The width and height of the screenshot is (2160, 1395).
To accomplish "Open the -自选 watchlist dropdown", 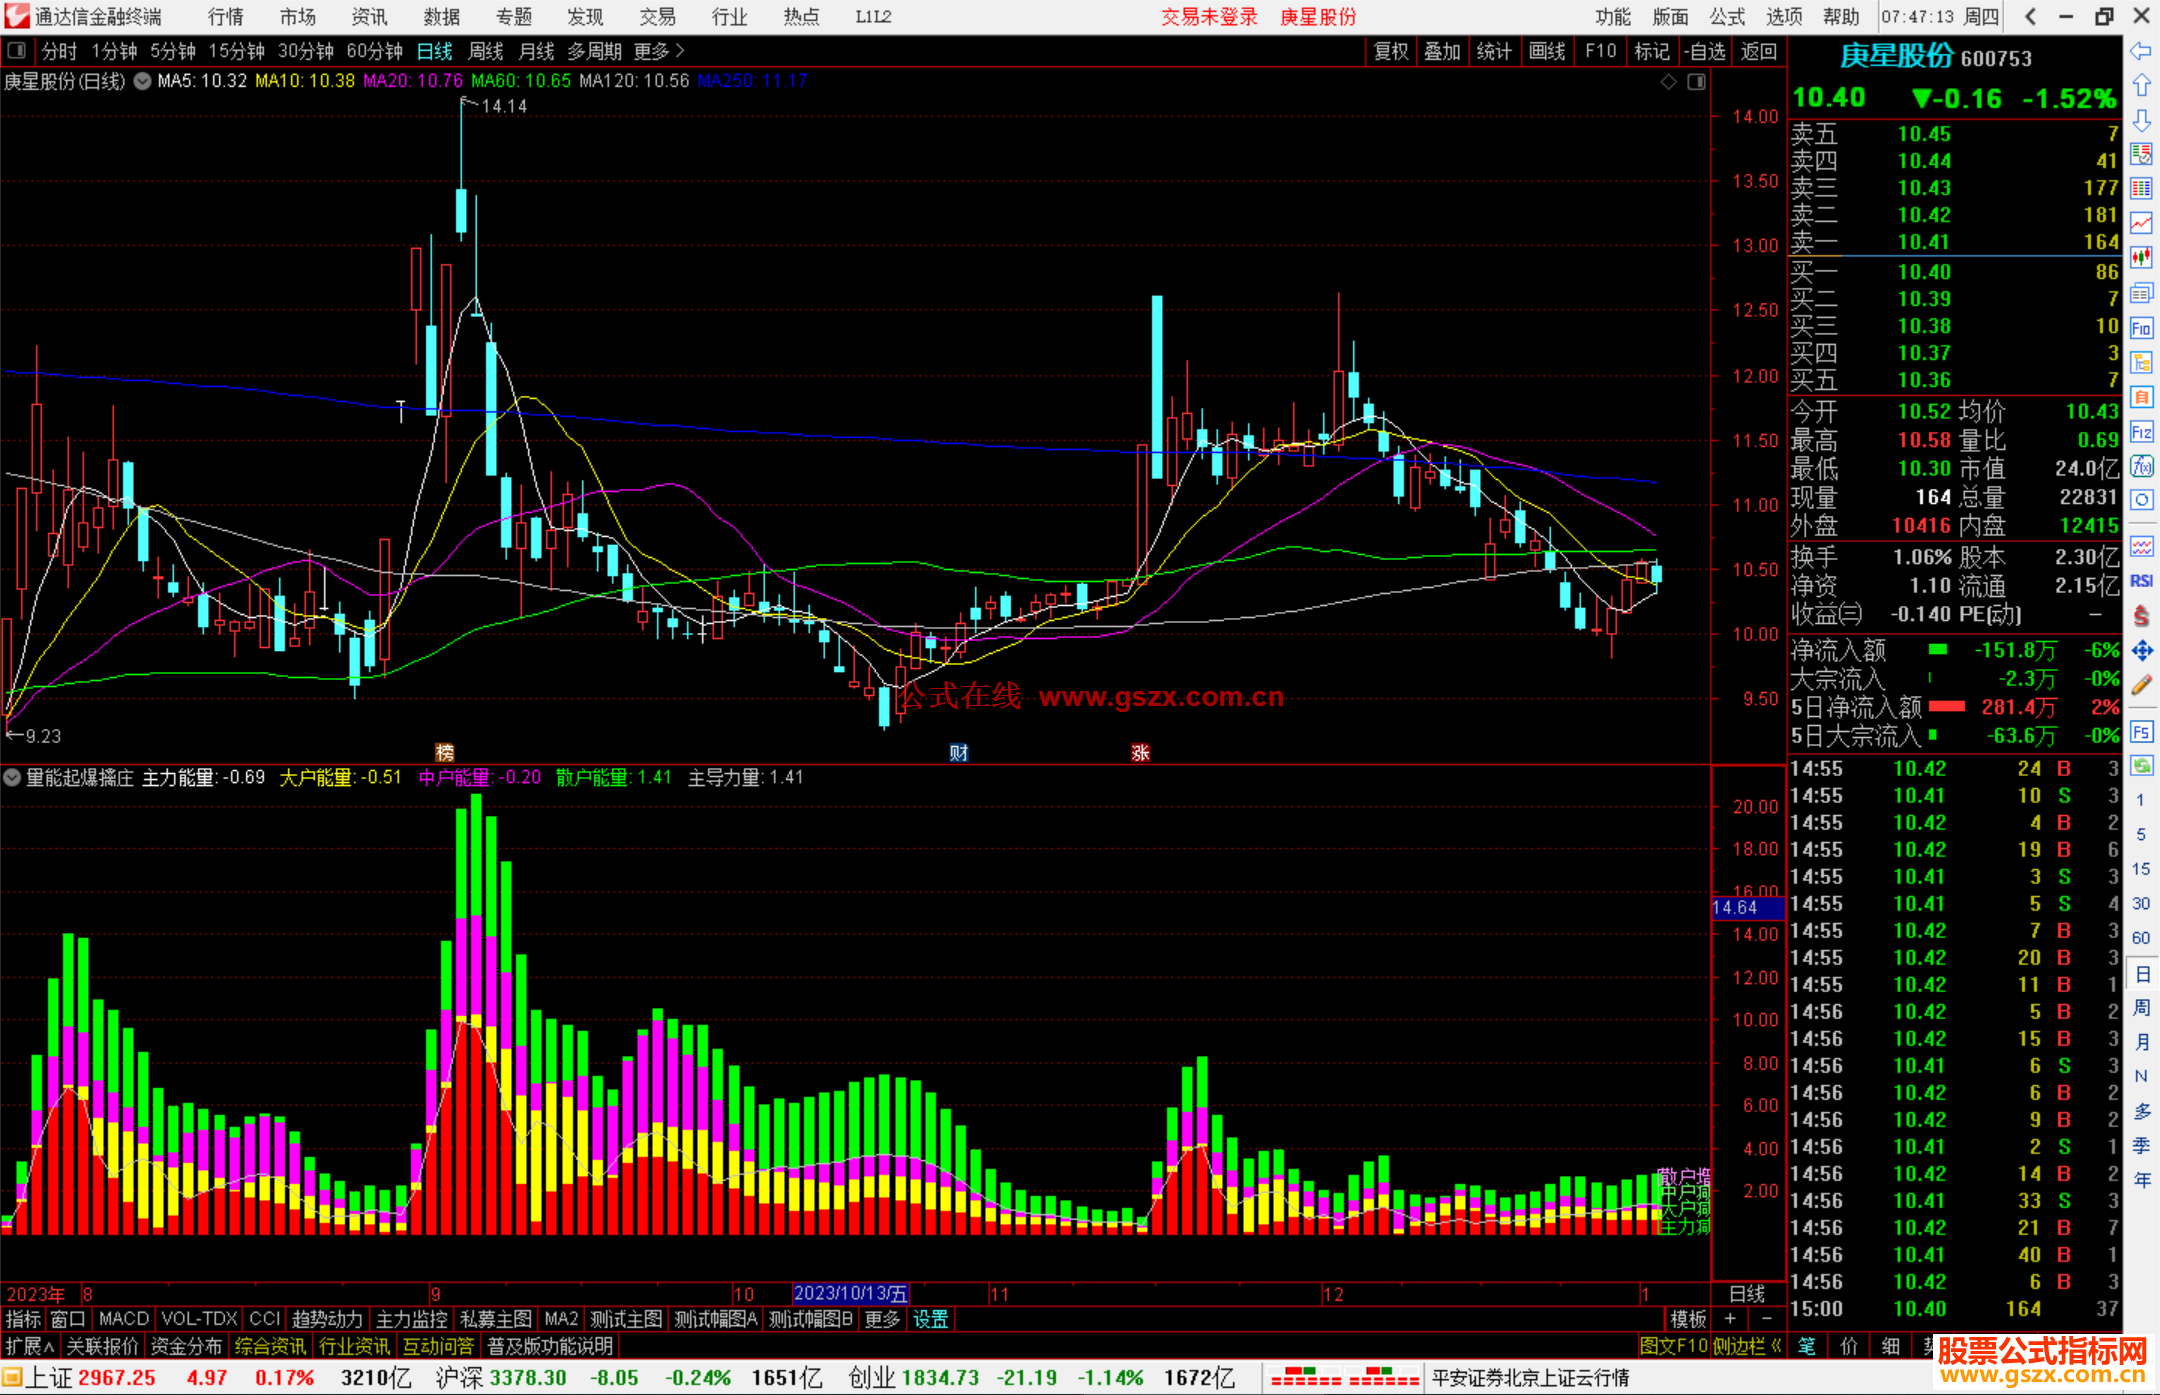I will pos(1705,51).
